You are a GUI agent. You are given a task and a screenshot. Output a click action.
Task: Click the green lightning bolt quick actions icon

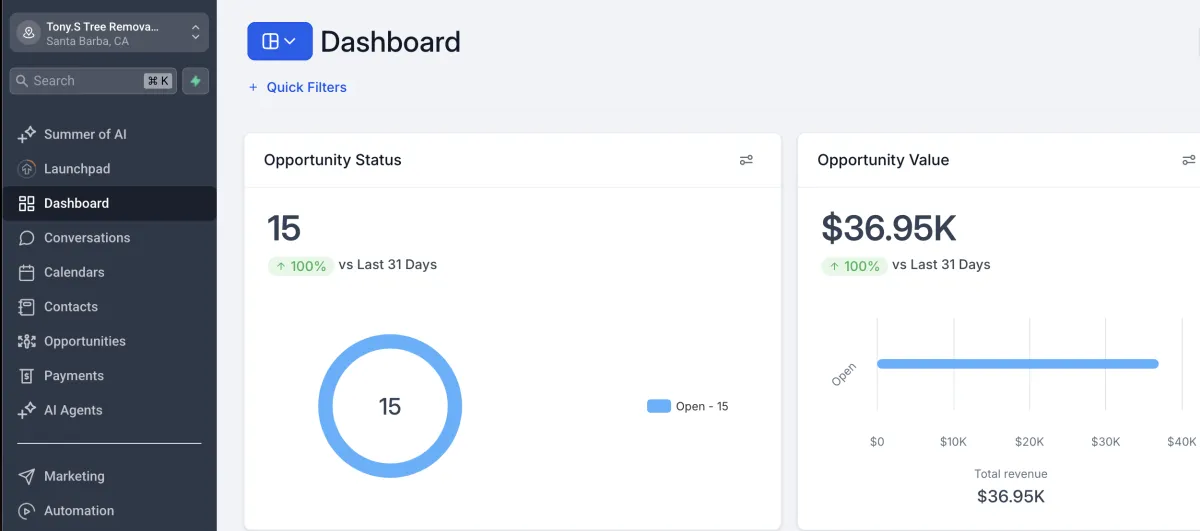(x=195, y=81)
